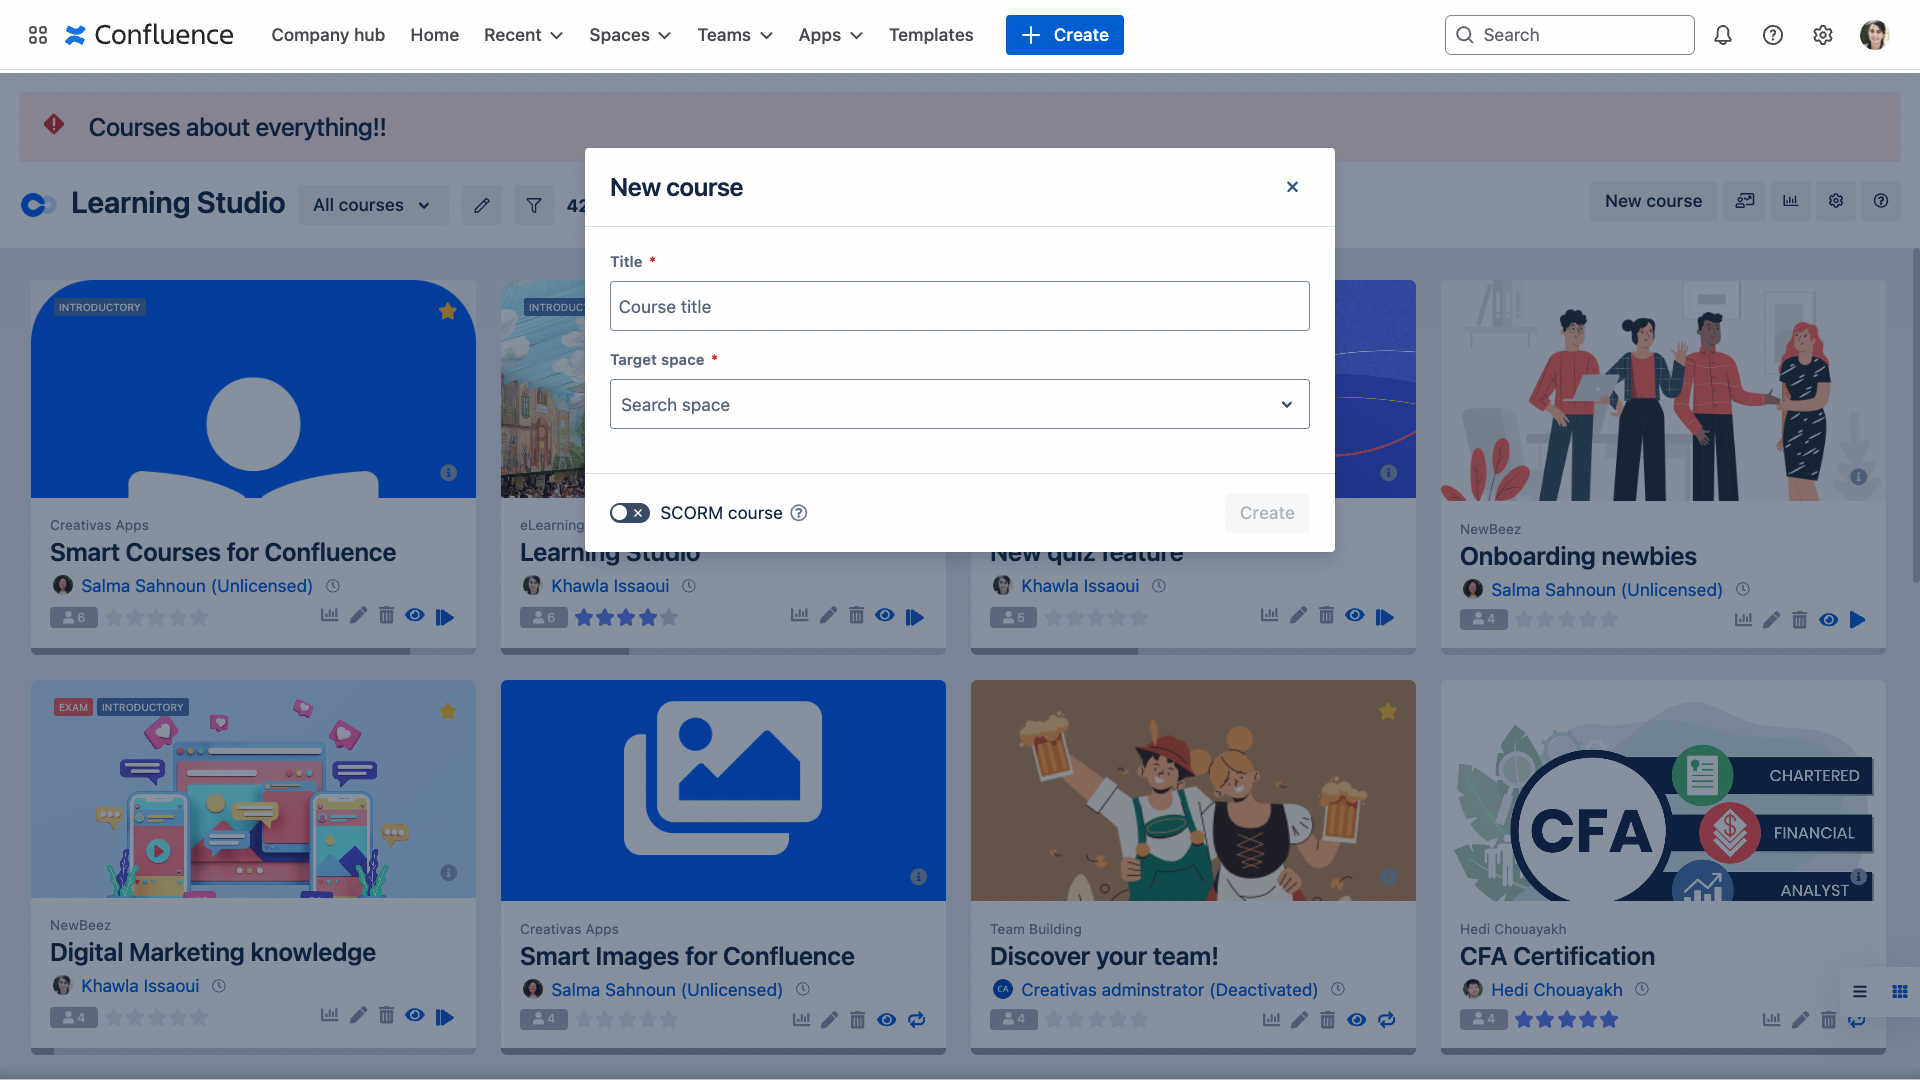Click the blue Create button in top bar

[1064, 35]
